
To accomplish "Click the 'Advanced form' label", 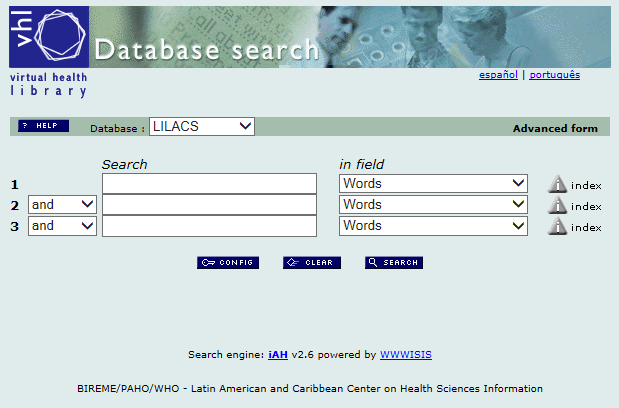I will point(555,129).
